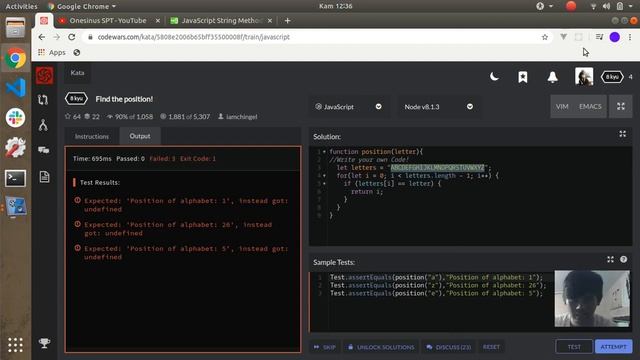Image resolution: width=640 pixels, height=360 pixels.
Task: Open a new browser tab
Action: [x=287, y=20]
